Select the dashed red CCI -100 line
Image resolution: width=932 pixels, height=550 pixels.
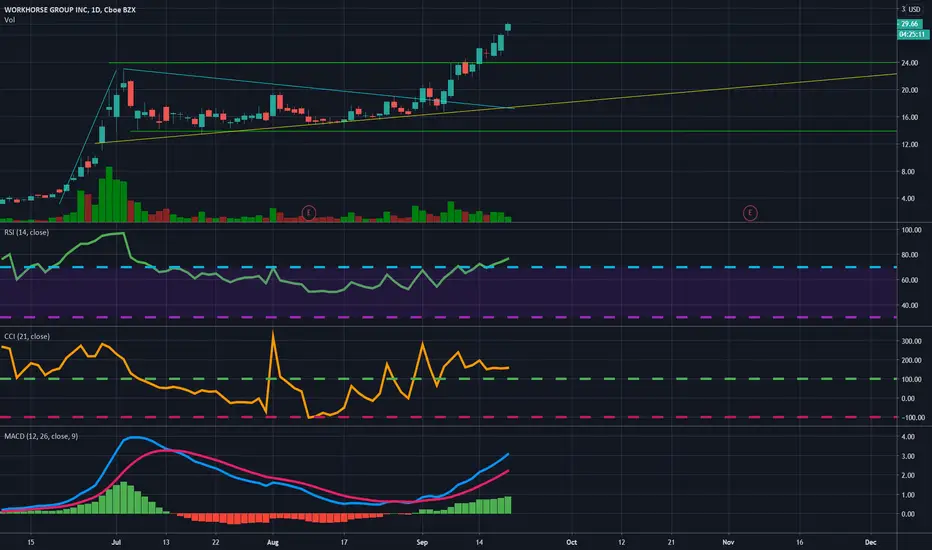(448, 417)
